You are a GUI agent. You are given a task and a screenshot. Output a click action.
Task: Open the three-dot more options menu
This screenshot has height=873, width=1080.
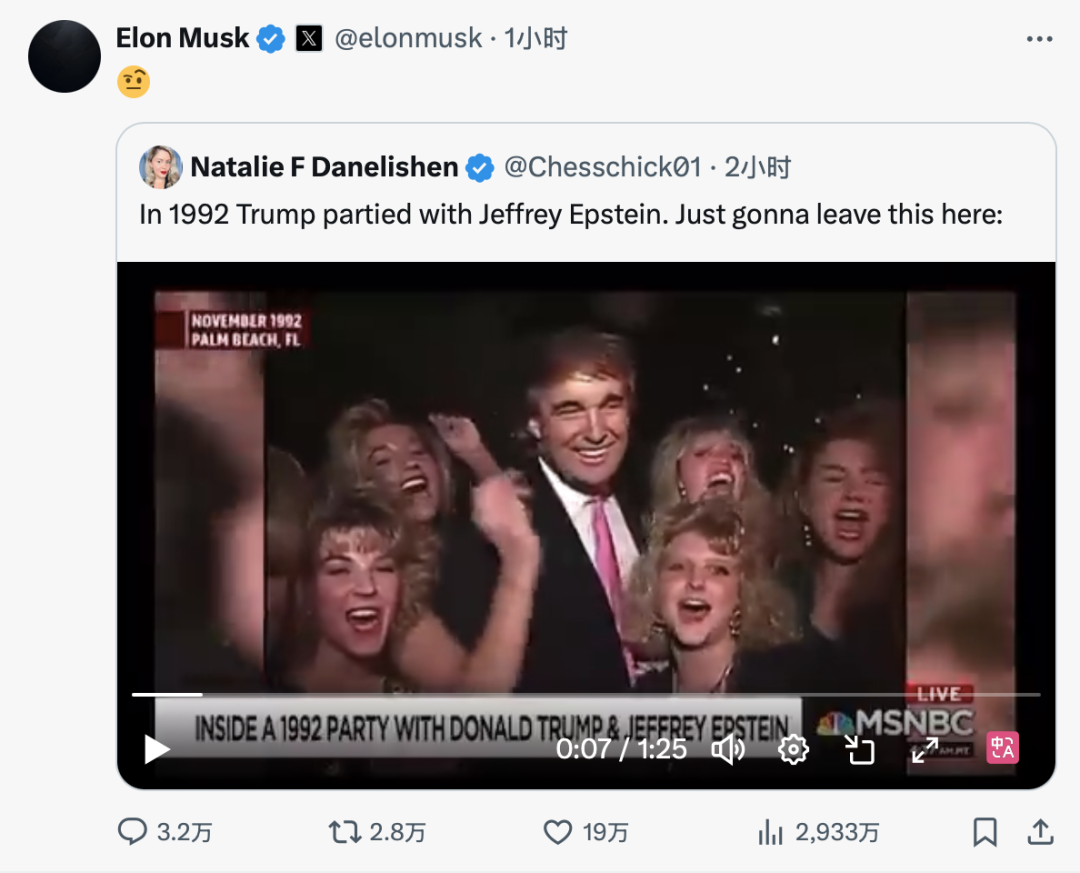[x=1040, y=39]
